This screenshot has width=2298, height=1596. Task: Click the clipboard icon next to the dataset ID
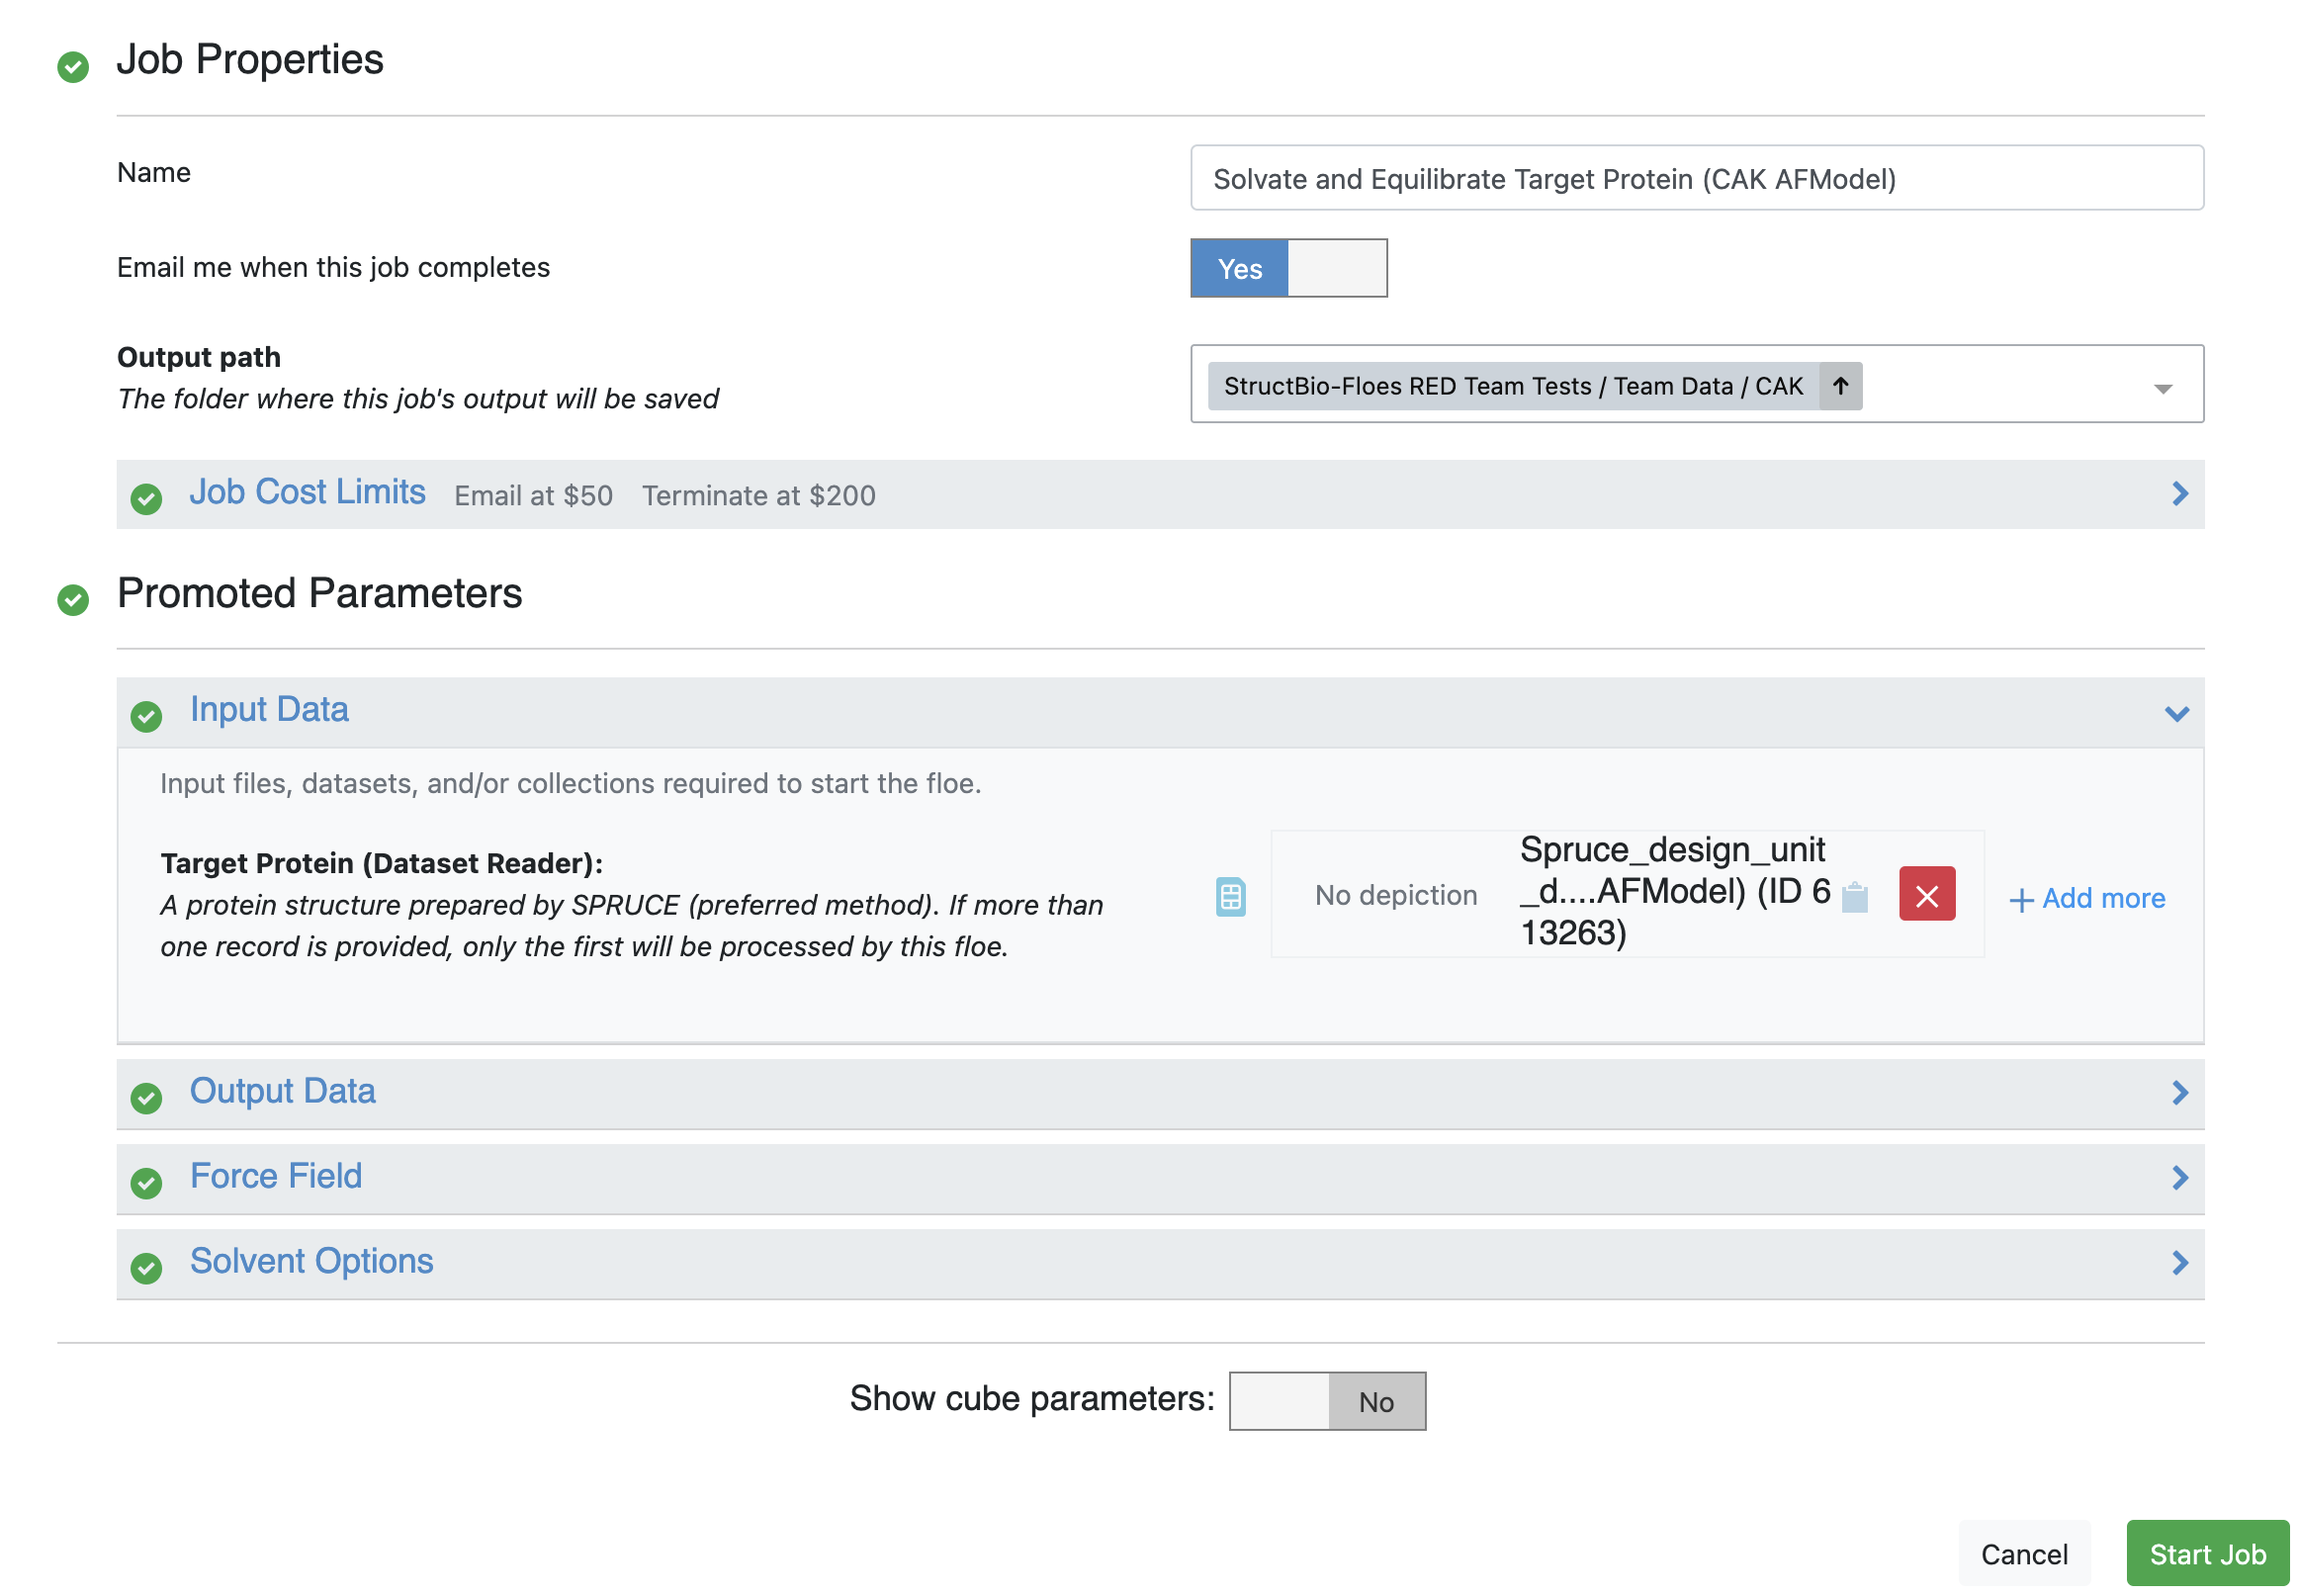pyautogui.click(x=1854, y=897)
